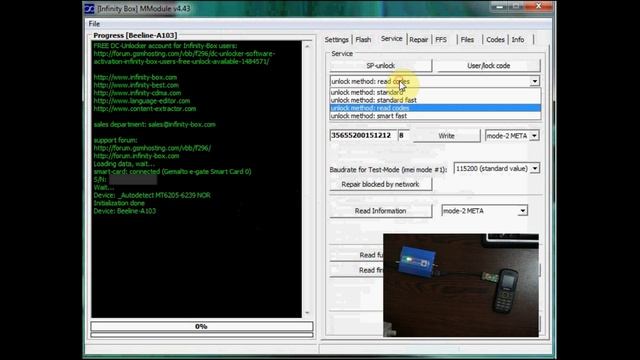Select unlock method: standard option
Image resolution: width=640 pixels, height=360 pixels.
coord(435,92)
